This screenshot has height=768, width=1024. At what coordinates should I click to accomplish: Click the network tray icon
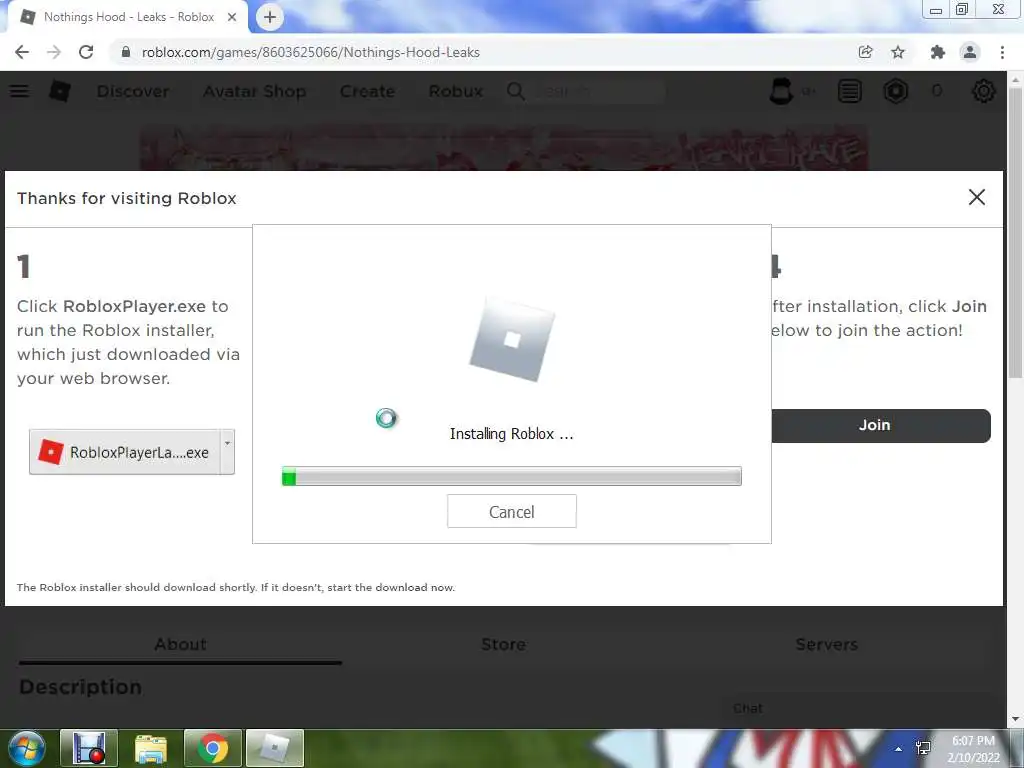point(923,748)
